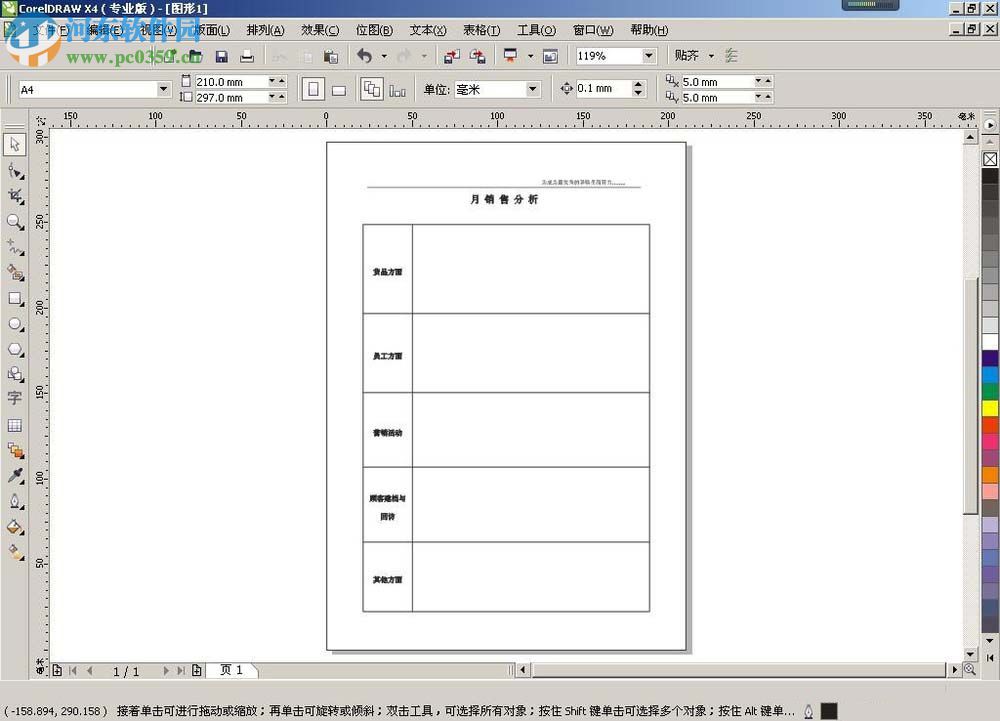1000x721 pixels.
Task: Switch page orientation to landscape
Action: tap(337, 89)
